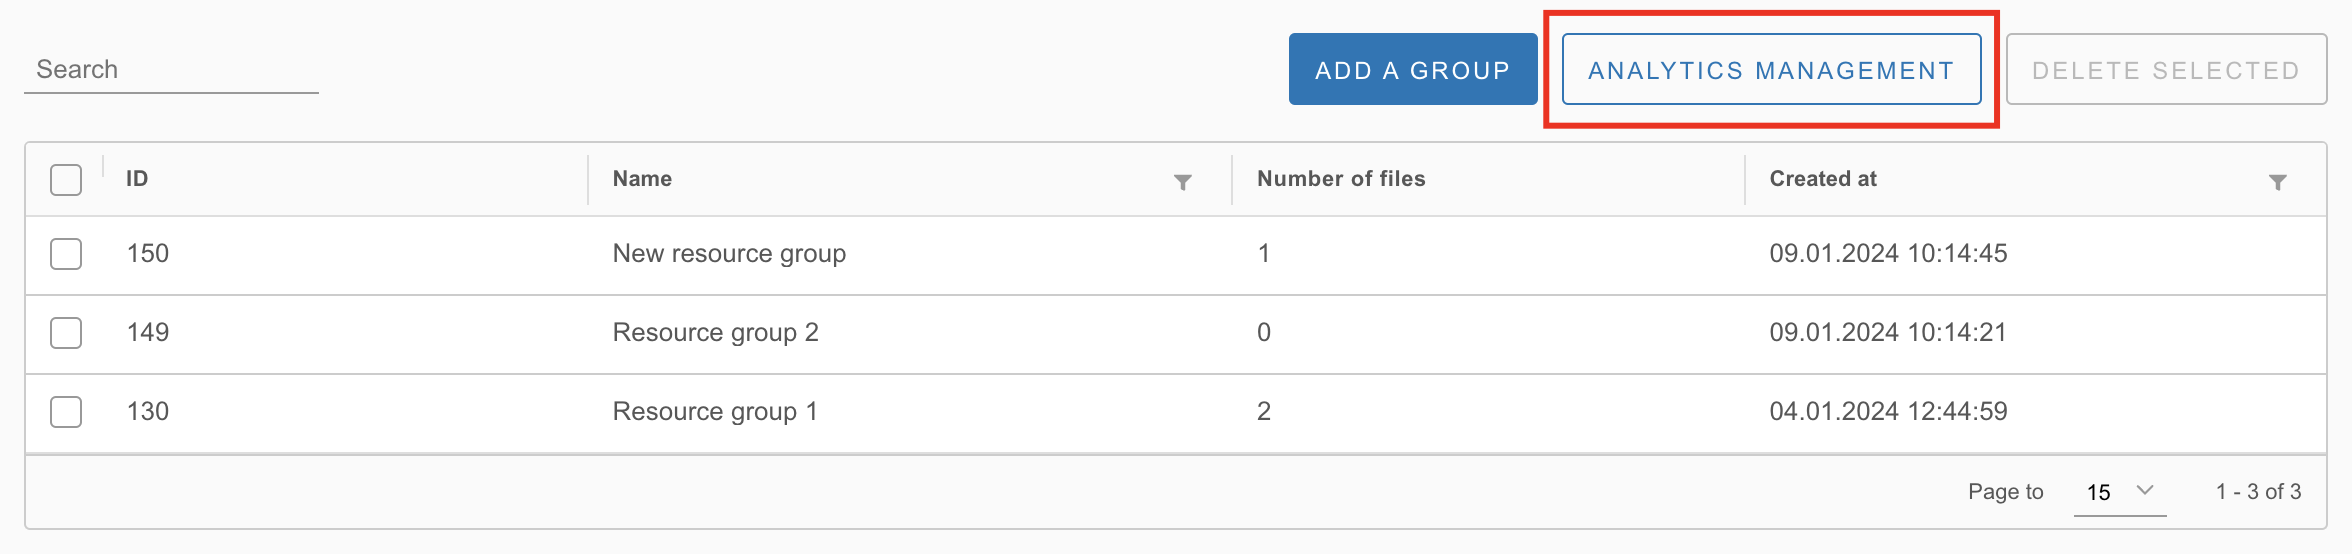Click the page size chevron arrow
The width and height of the screenshot is (2352, 554).
pyautogui.click(x=2144, y=490)
